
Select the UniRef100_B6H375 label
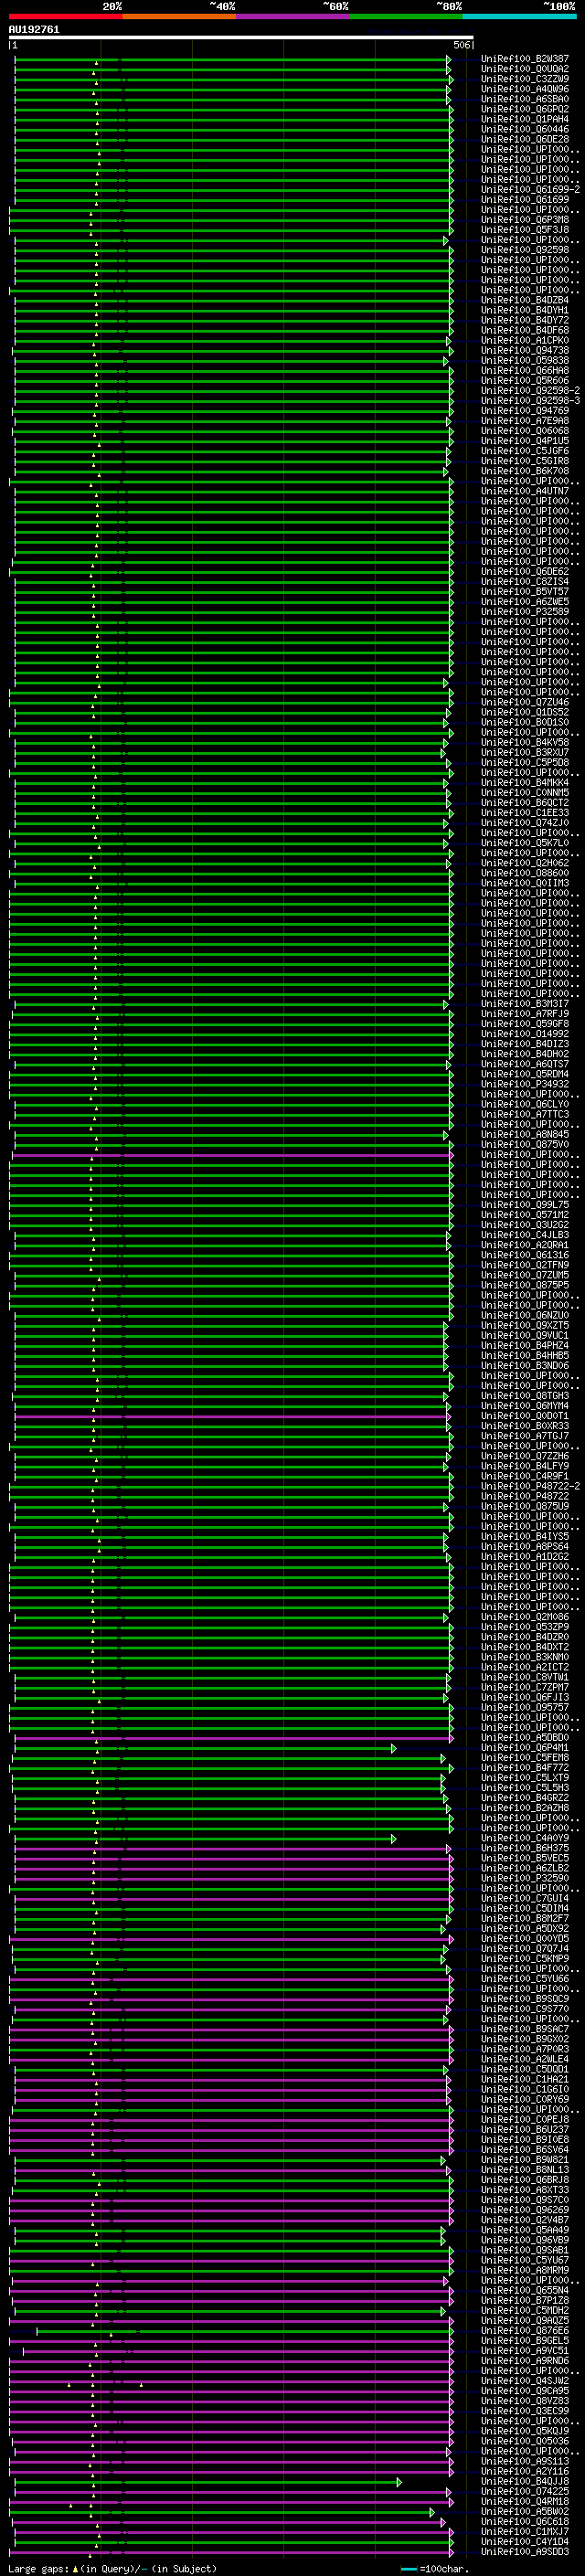click(525, 1848)
